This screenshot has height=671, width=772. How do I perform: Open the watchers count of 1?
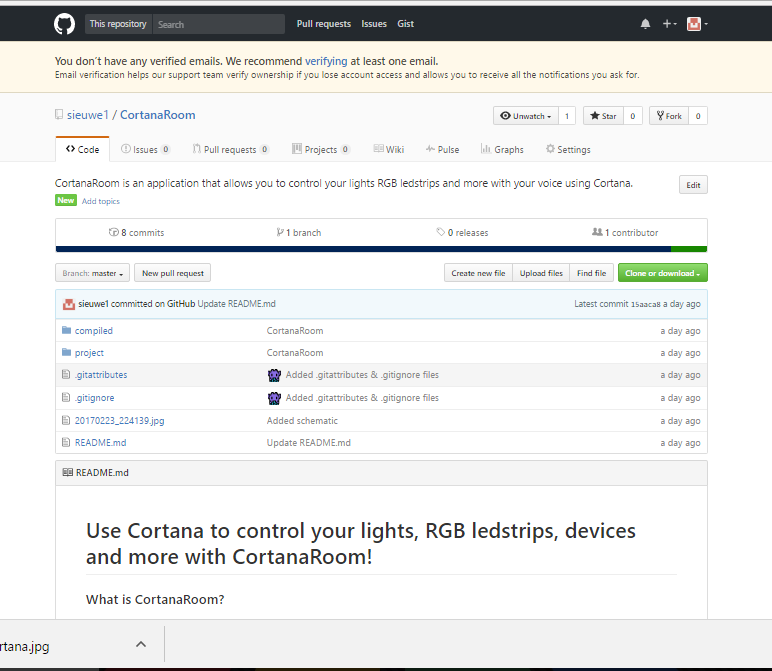click(567, 116)
